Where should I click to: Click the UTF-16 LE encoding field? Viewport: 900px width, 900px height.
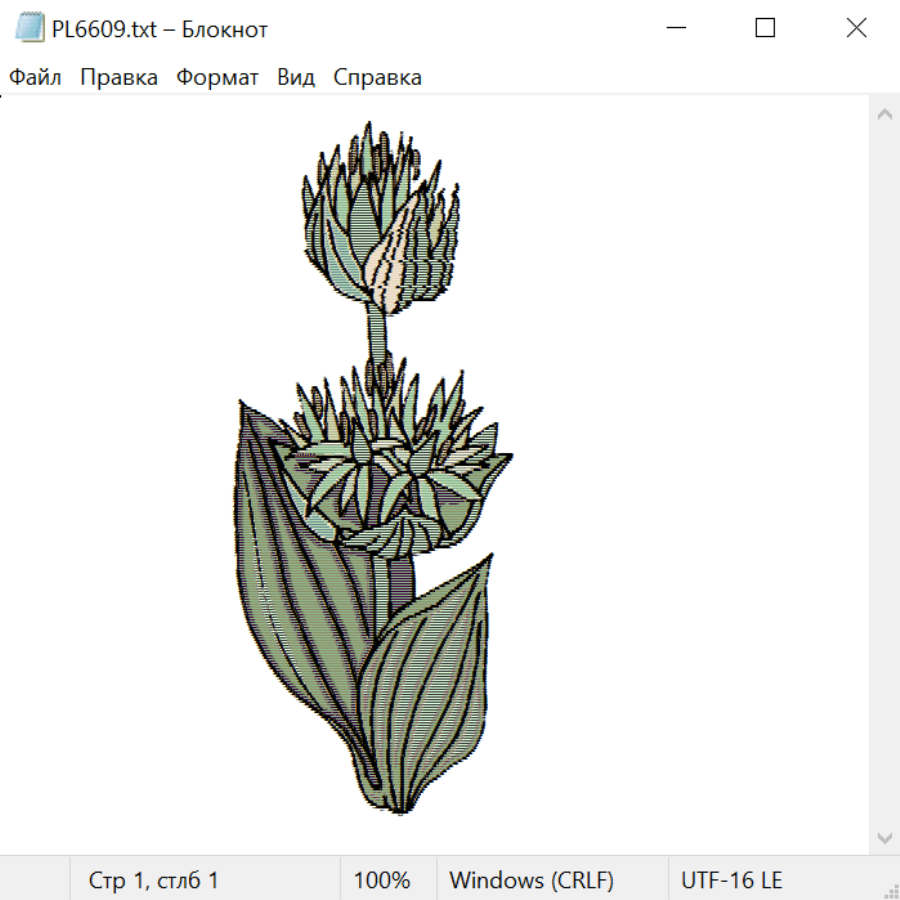pyautogui.click(x=731, y=881)
